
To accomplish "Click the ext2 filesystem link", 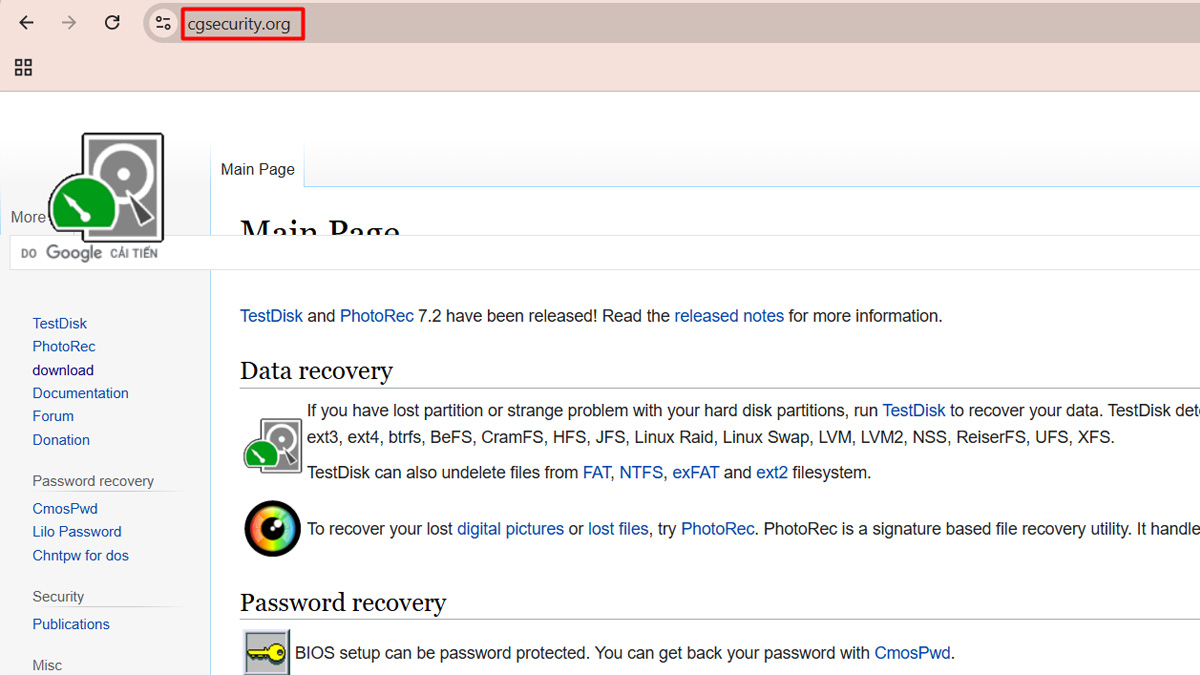I will [772, 473].
